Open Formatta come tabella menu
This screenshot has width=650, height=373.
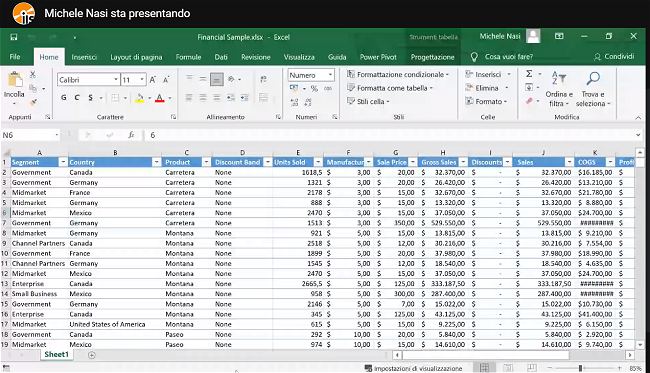(390, 88)
